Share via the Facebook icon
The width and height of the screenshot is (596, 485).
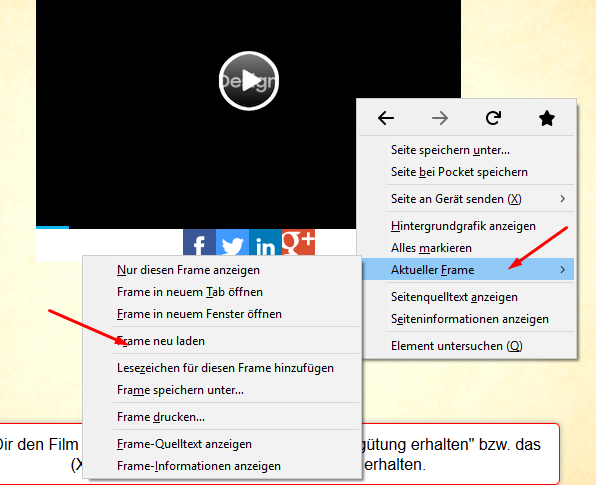pos(199,242)
